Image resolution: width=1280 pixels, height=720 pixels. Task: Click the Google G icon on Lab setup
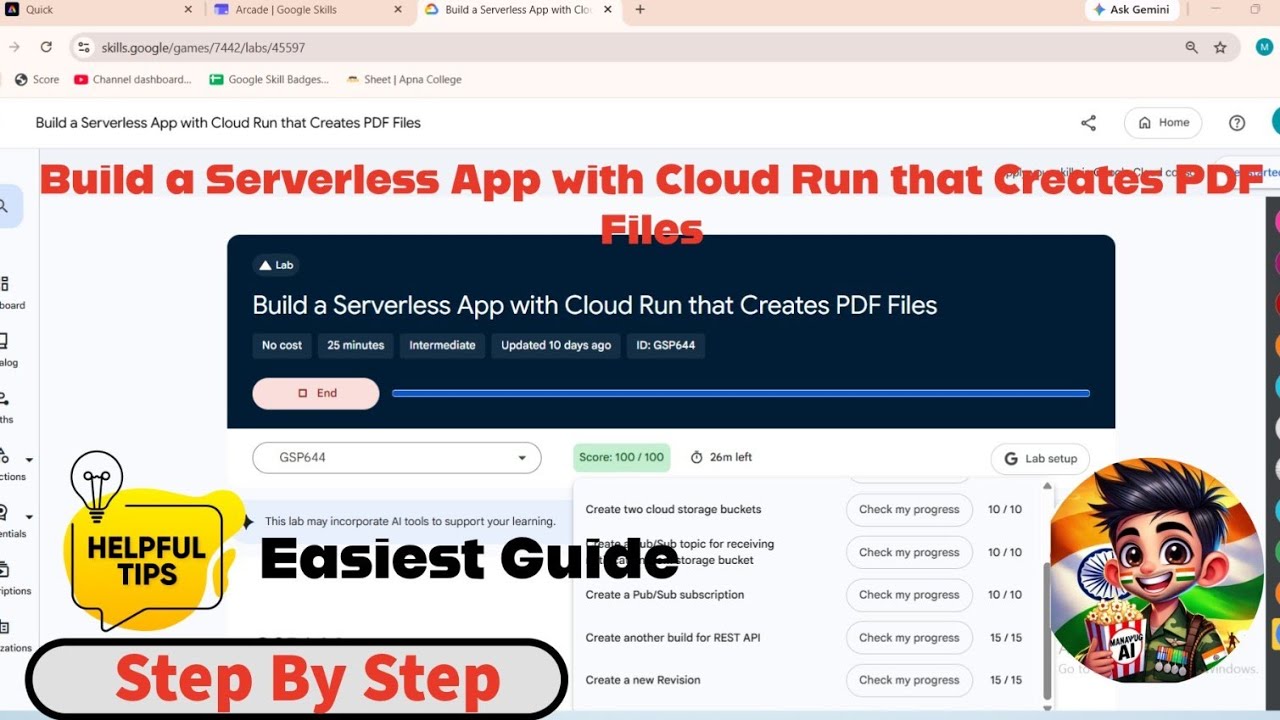(1010, 459)
